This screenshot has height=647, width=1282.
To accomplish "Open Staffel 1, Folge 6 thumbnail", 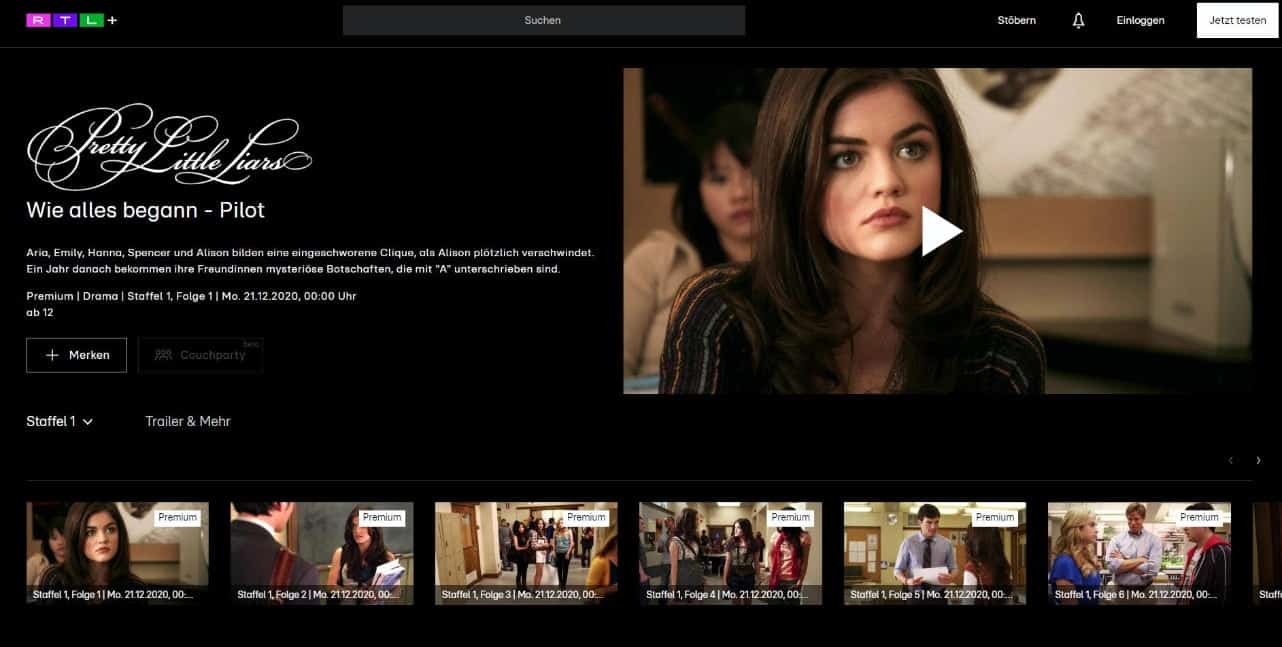I will [1139, 553].
